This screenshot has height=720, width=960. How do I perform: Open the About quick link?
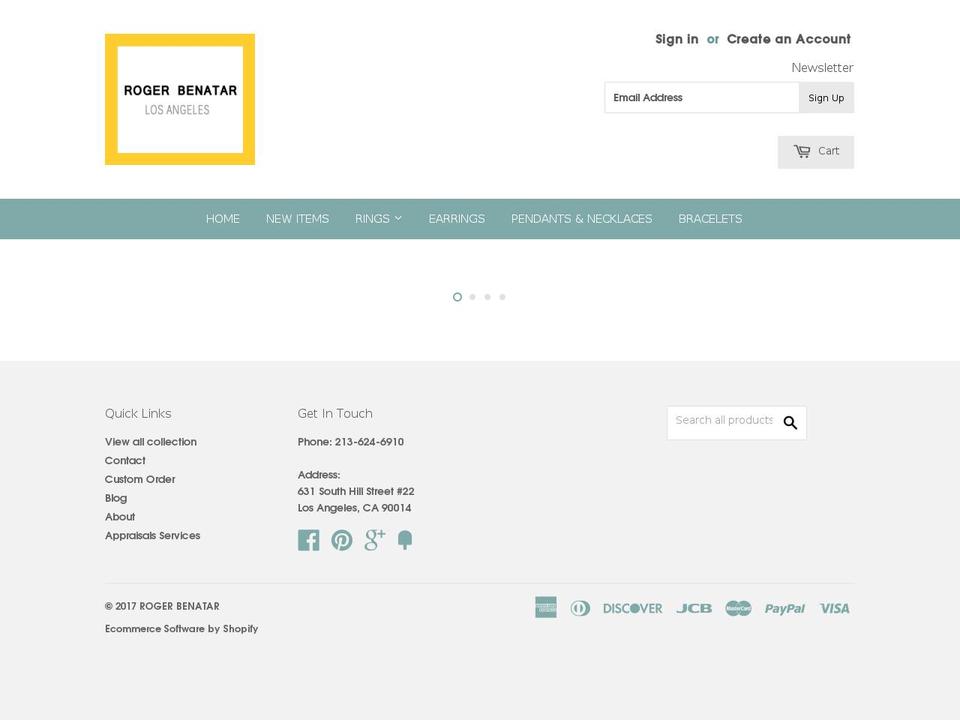coord(119,517)
